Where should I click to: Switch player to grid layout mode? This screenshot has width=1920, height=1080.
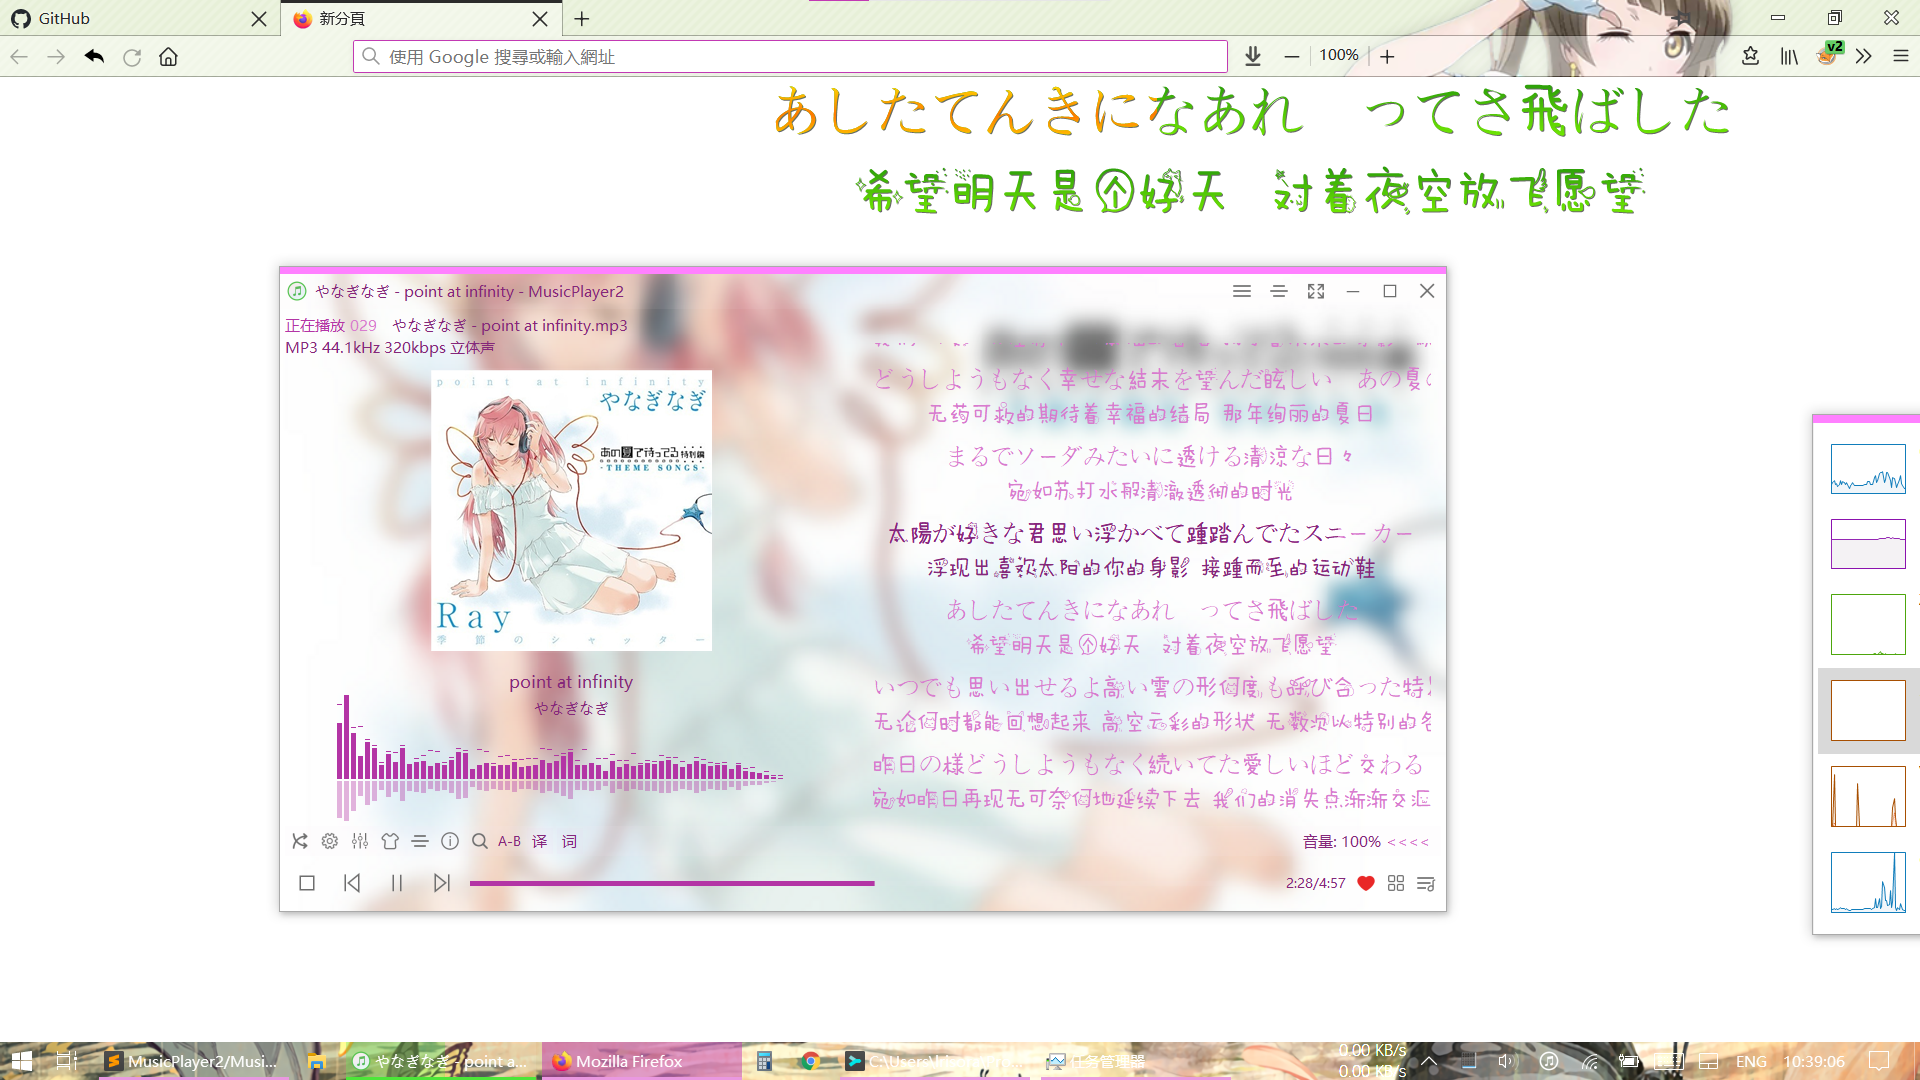point(1395,884)
